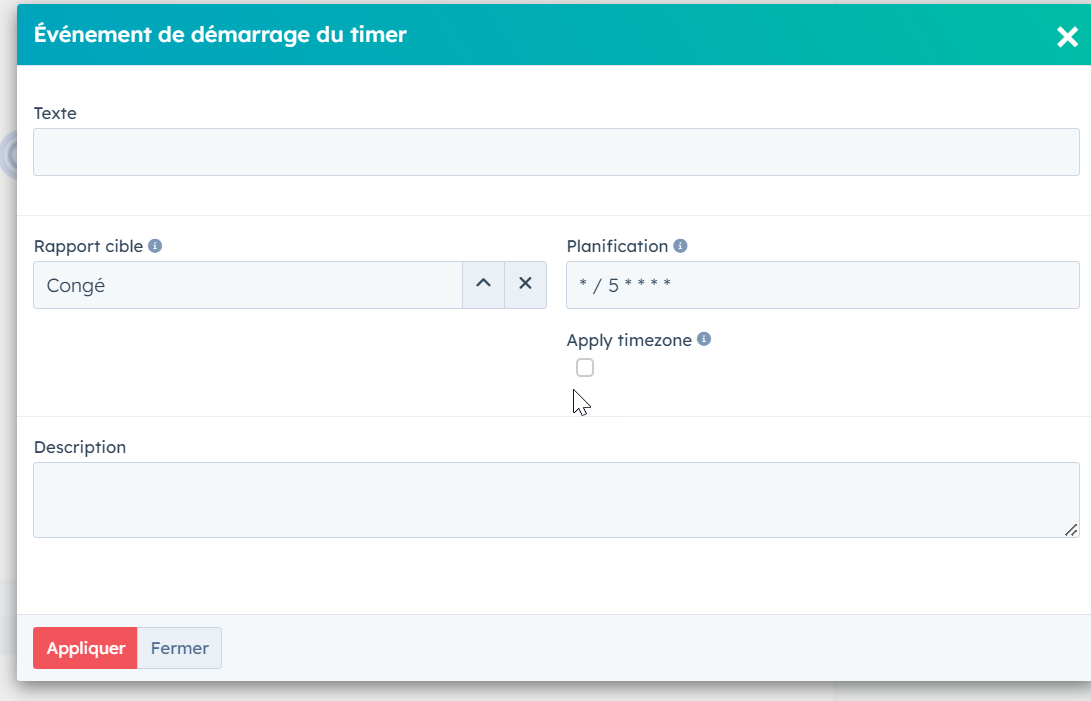1091x701 pixels.
Task: Click the Rapport cible label
Action: 88,246
